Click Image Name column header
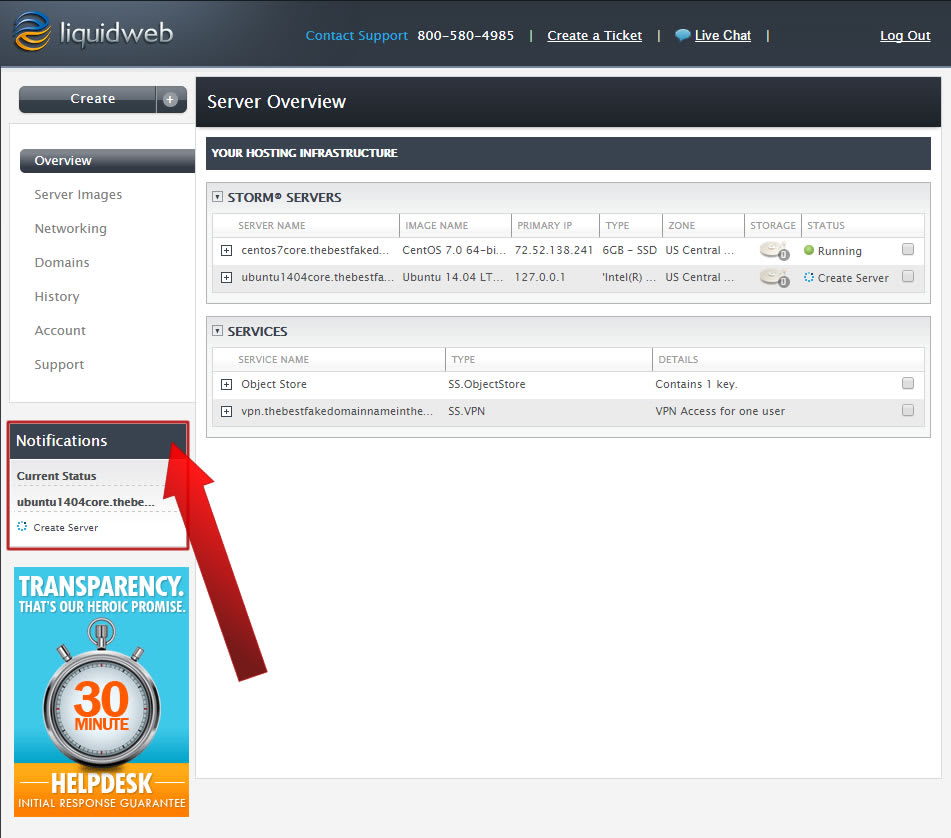 tap(436, 225)
